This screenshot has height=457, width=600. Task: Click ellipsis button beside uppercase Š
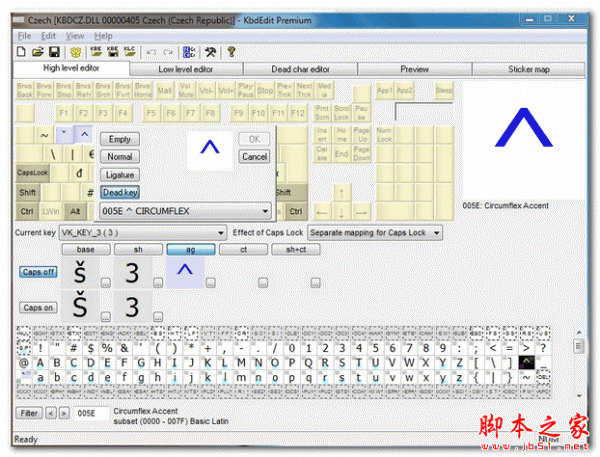(106, 317)
